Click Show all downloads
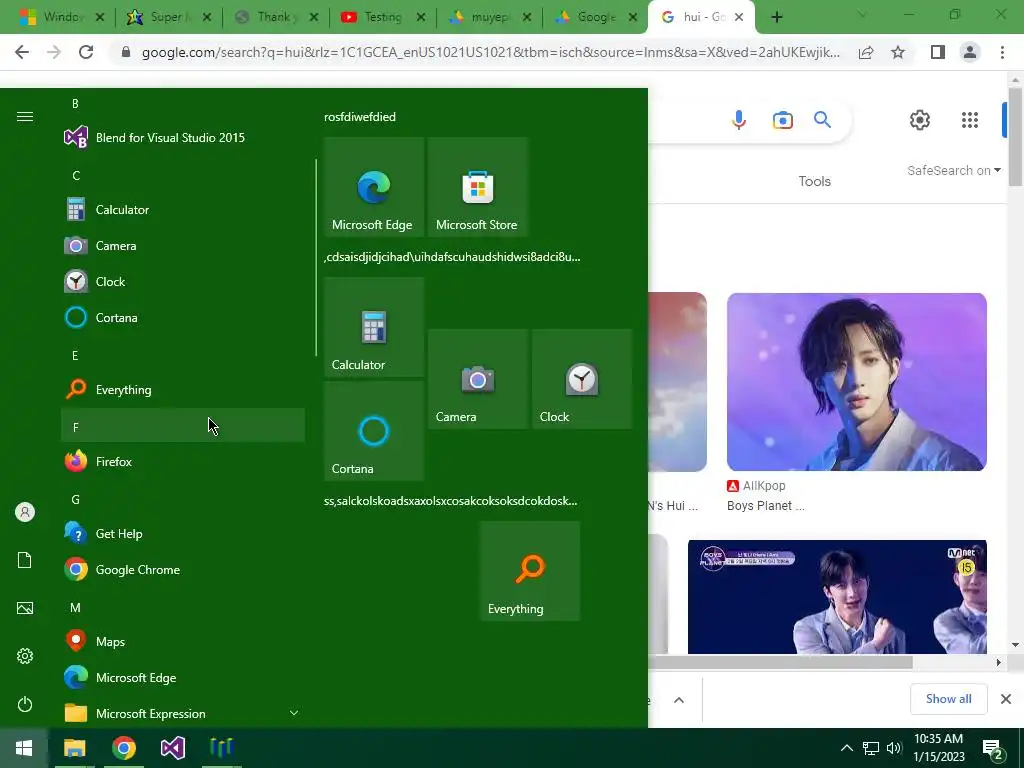The image size is (1024, 768). 948,699
